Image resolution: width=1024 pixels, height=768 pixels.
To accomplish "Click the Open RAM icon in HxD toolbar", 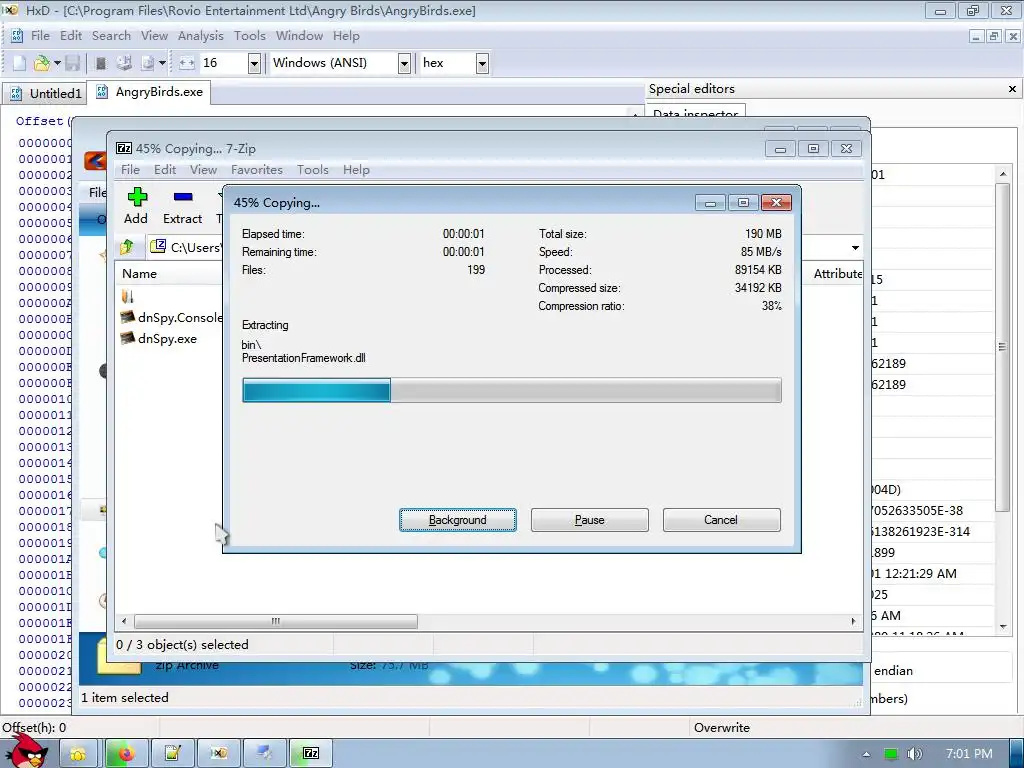I will pos(101,63).
